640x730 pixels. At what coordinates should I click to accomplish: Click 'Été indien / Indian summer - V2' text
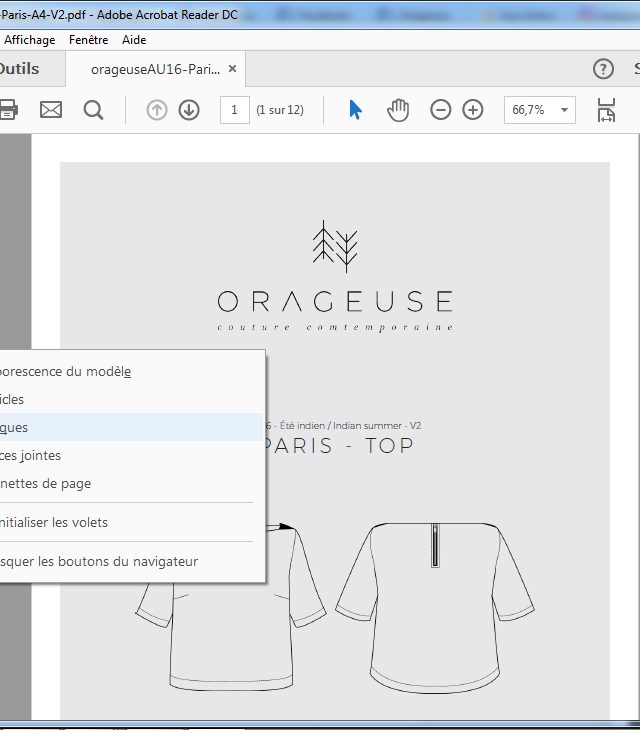click(x=350, y=426)
